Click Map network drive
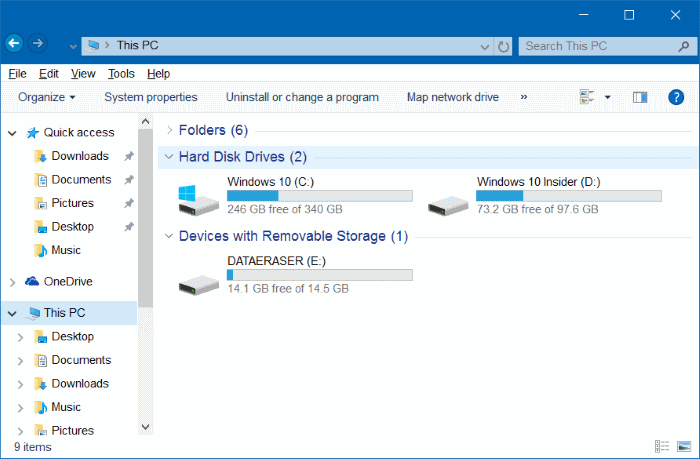This screenshot has width=700, height=459. 453,97
